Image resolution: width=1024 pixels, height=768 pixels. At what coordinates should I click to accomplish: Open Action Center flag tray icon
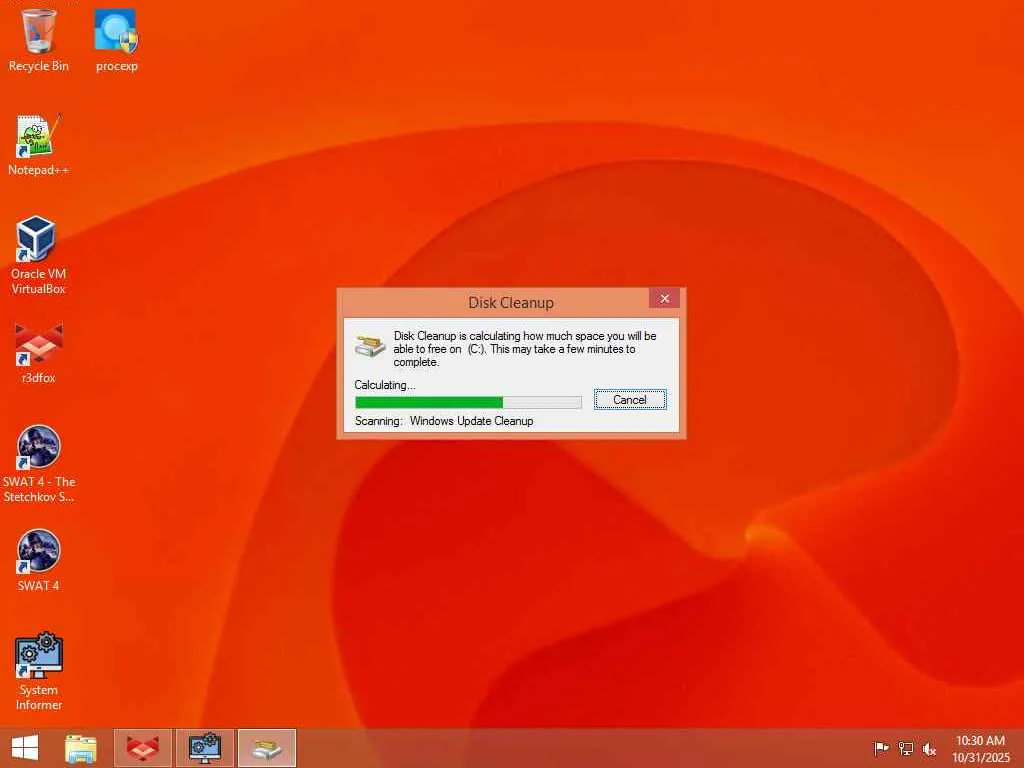pos(881,748)
